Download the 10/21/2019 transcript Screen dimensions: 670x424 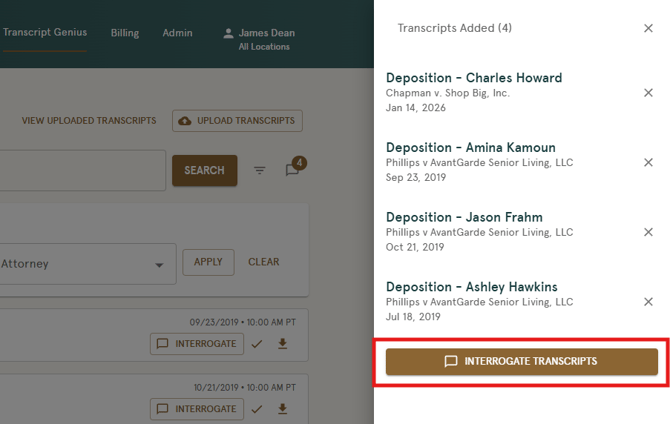pyautogui.click(x=283, y=409)
